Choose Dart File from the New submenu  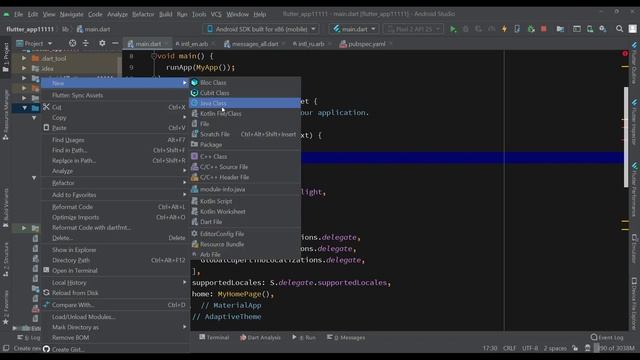[244, 222]
